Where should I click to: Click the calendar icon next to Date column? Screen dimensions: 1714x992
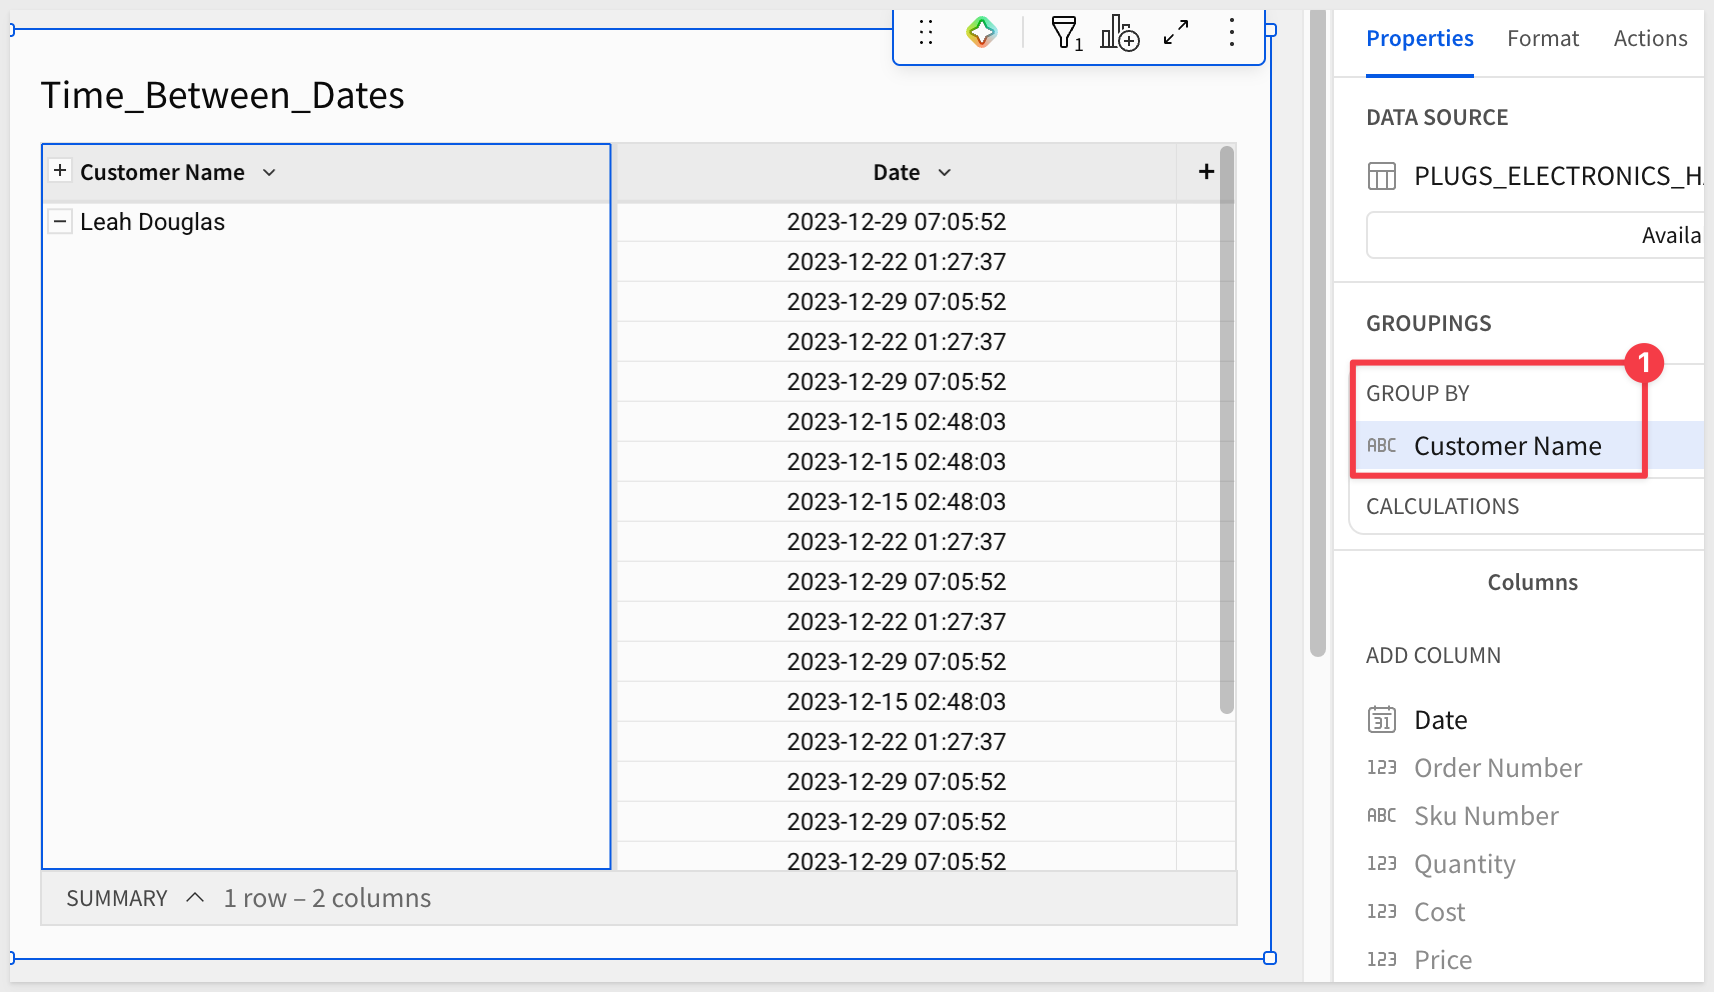pos(1382,720)
